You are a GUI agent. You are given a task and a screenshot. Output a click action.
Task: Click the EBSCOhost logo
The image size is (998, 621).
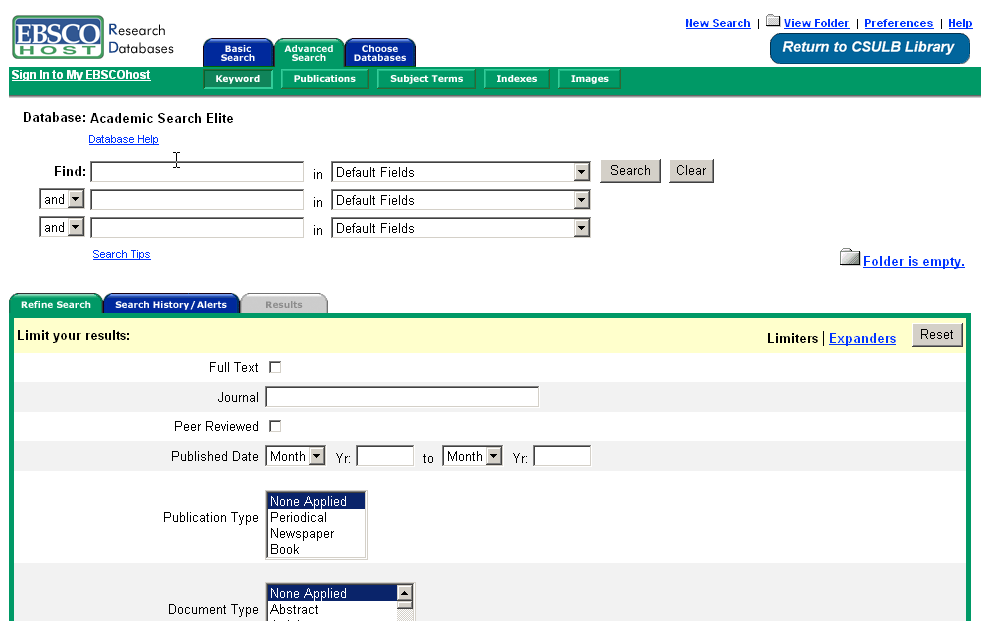point(58,38)
